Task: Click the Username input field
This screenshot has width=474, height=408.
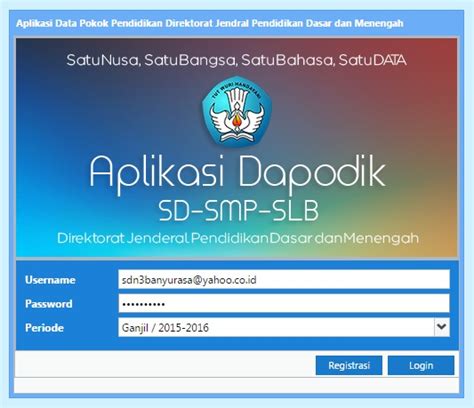Action: (284, 279)
